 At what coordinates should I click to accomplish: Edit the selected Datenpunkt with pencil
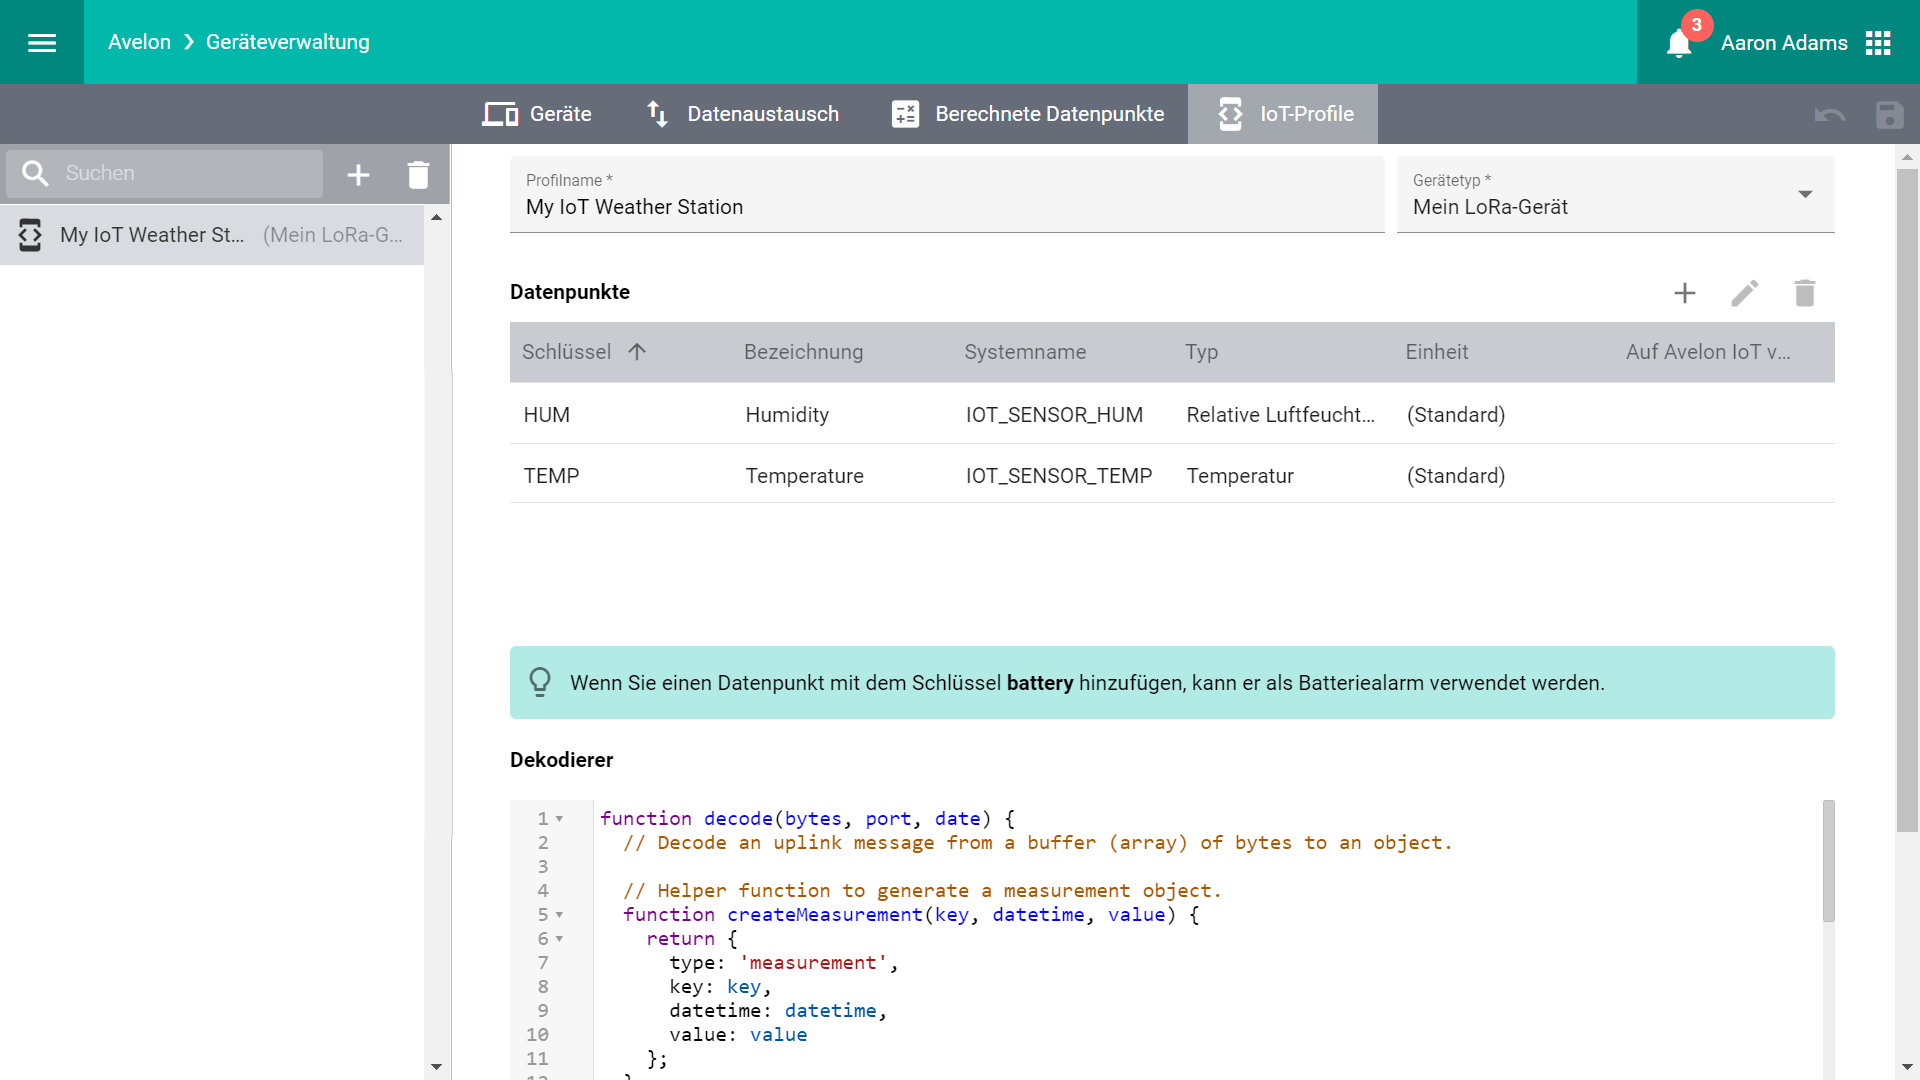(1745, 293)
